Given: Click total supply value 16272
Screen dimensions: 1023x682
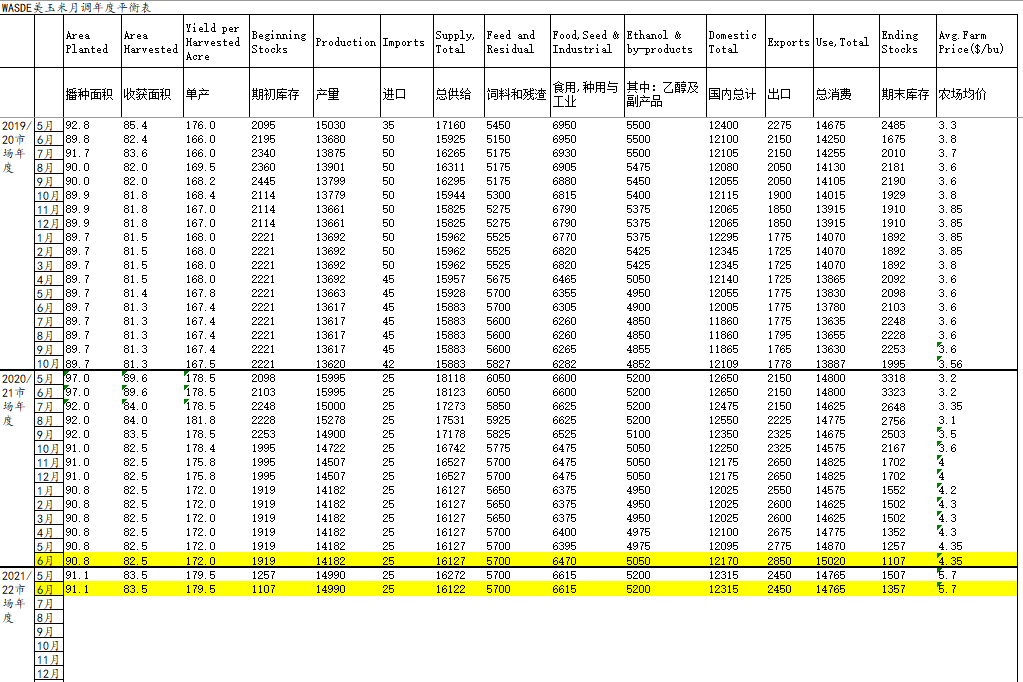Looking at the screenshot, I should click(x=450, y=575).
